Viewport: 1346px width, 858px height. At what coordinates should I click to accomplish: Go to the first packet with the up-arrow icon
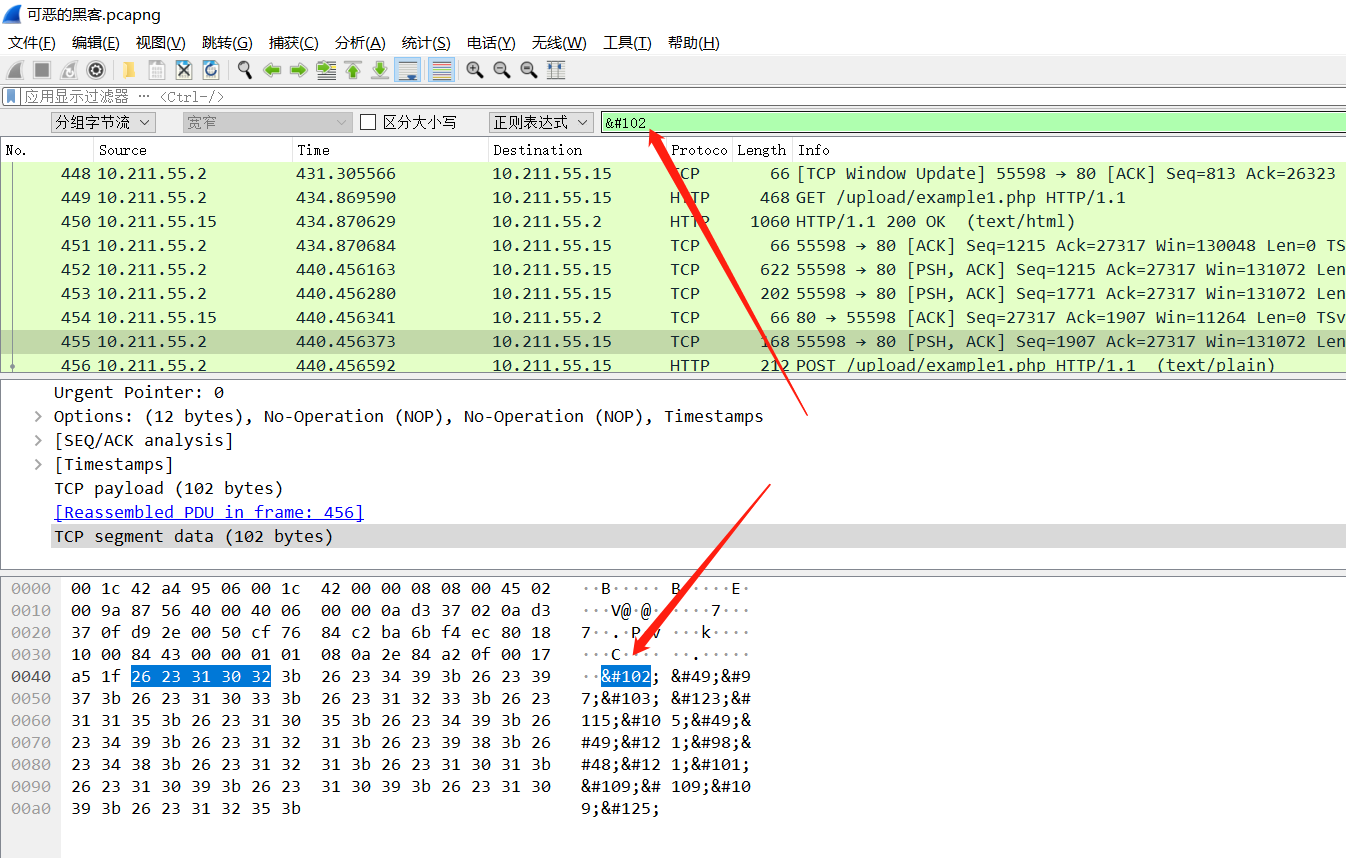click(352, 69)
